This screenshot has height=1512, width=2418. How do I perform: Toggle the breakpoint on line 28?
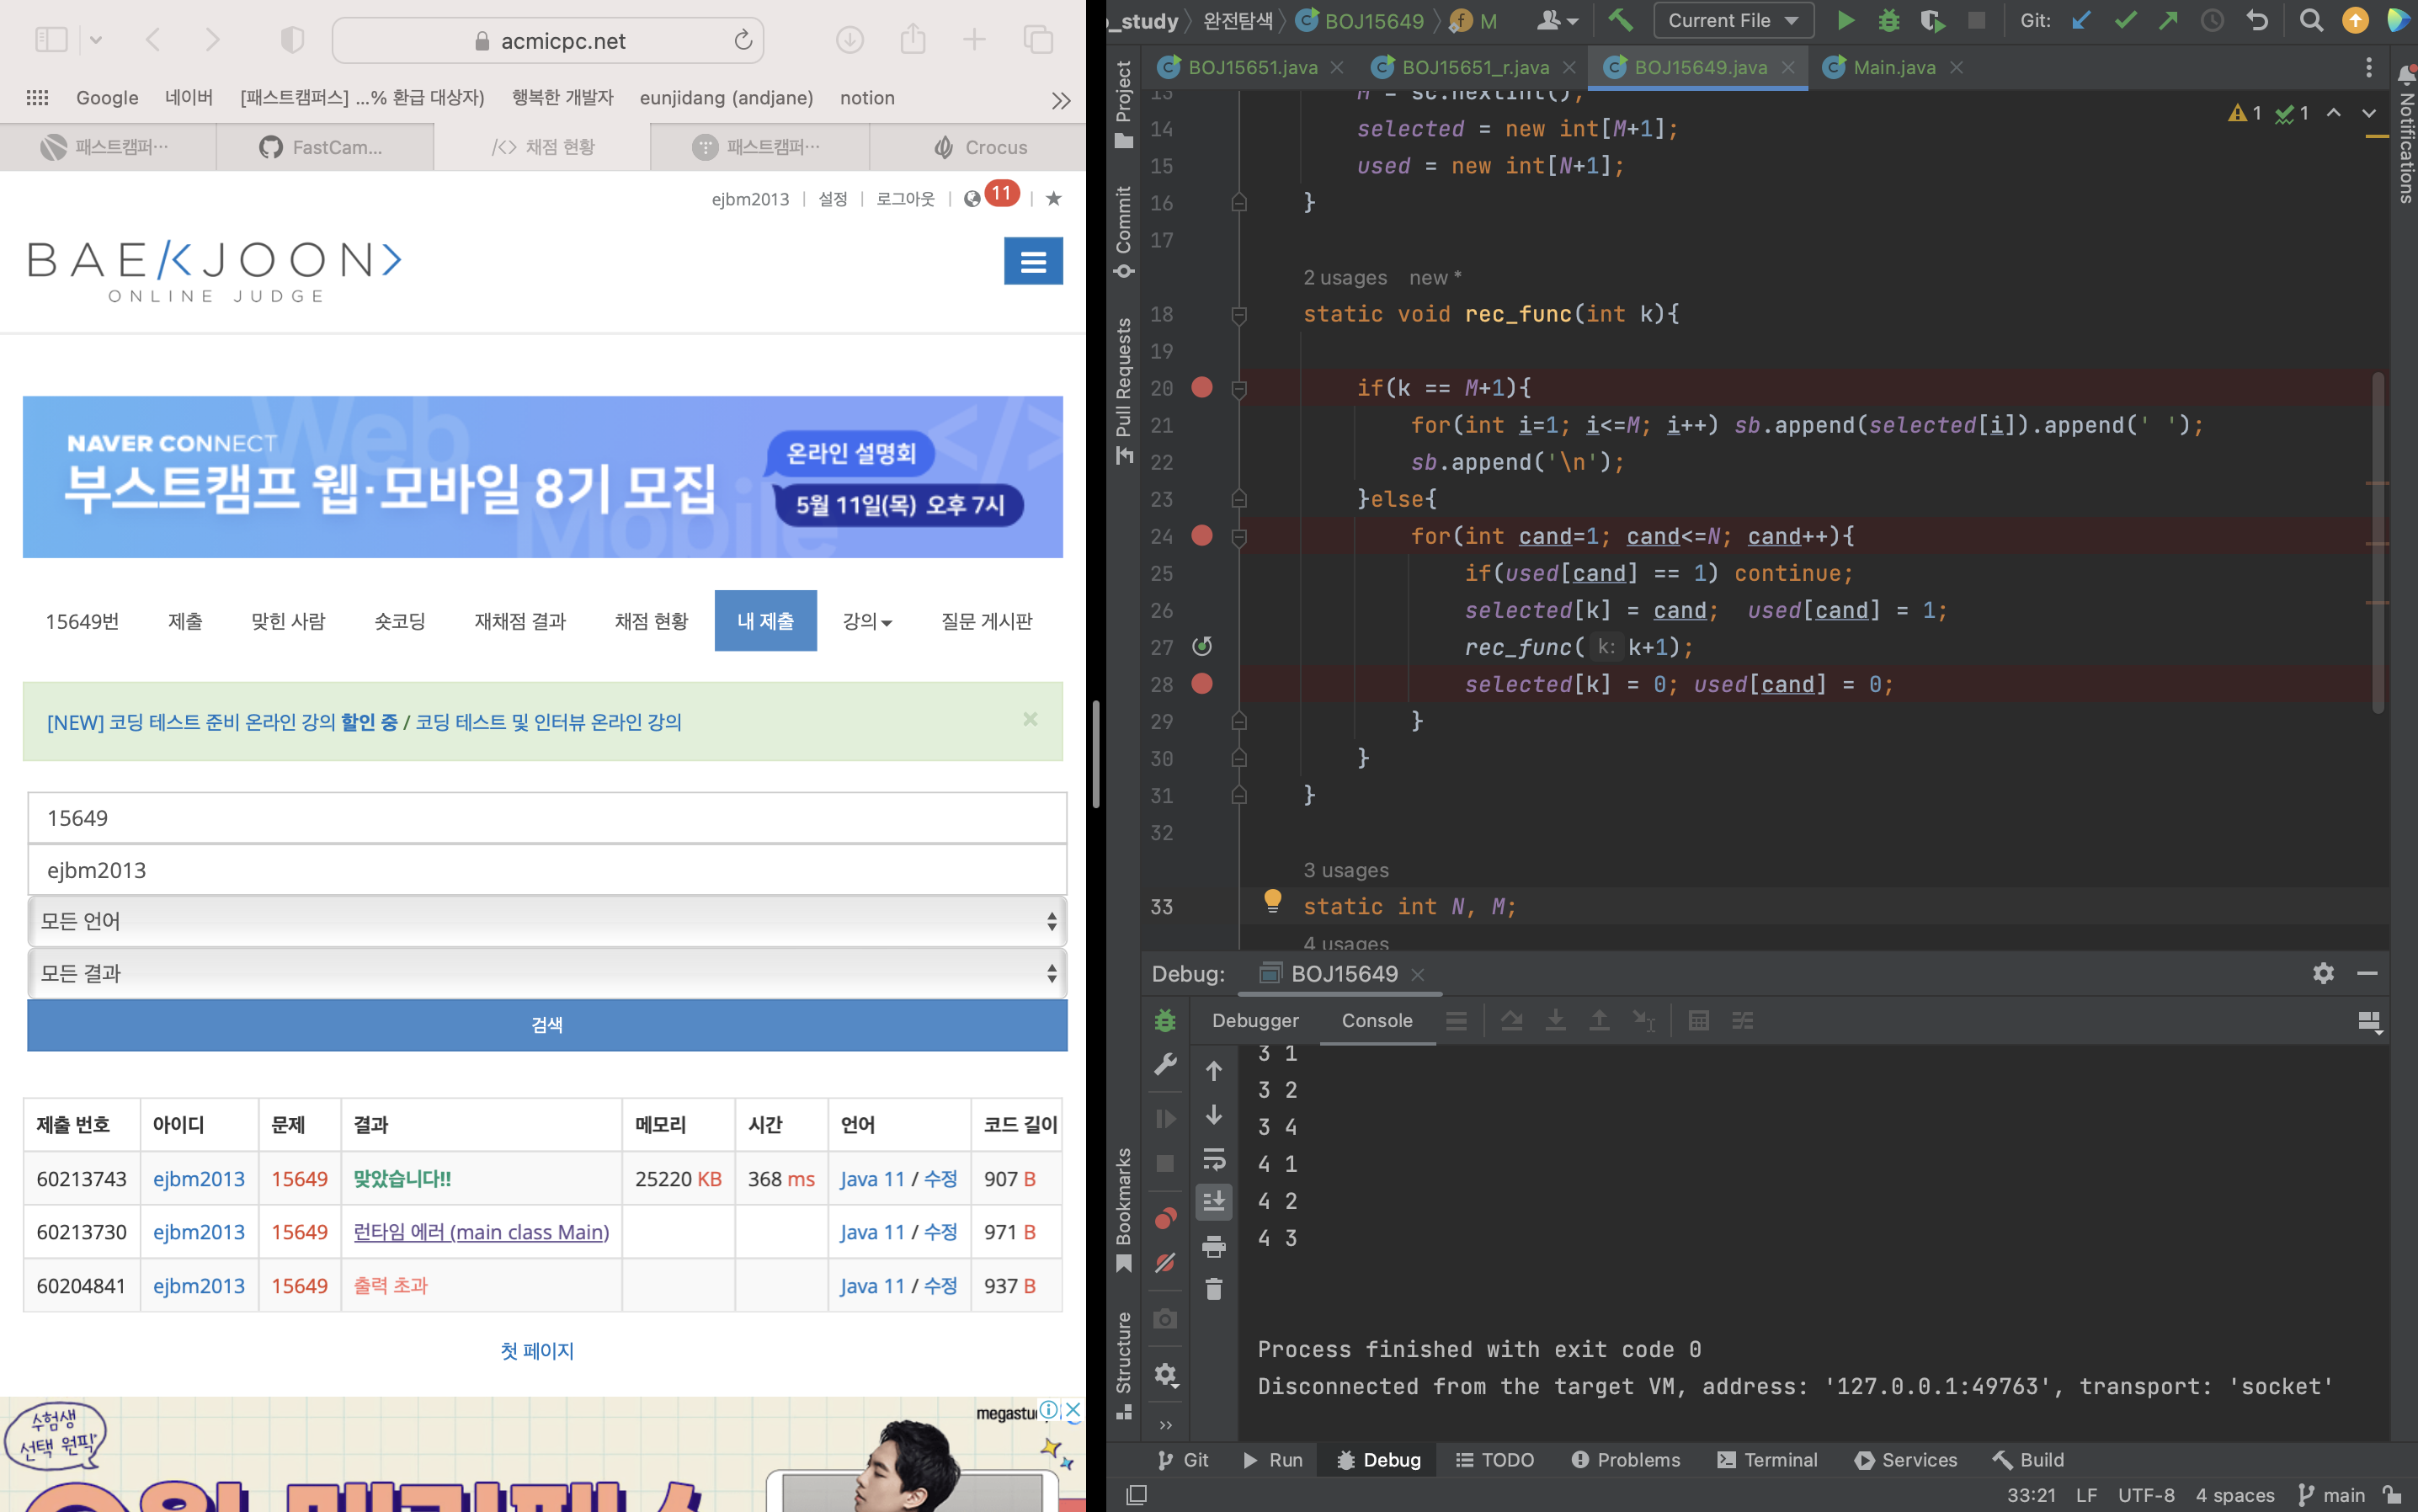point(1202,684)
